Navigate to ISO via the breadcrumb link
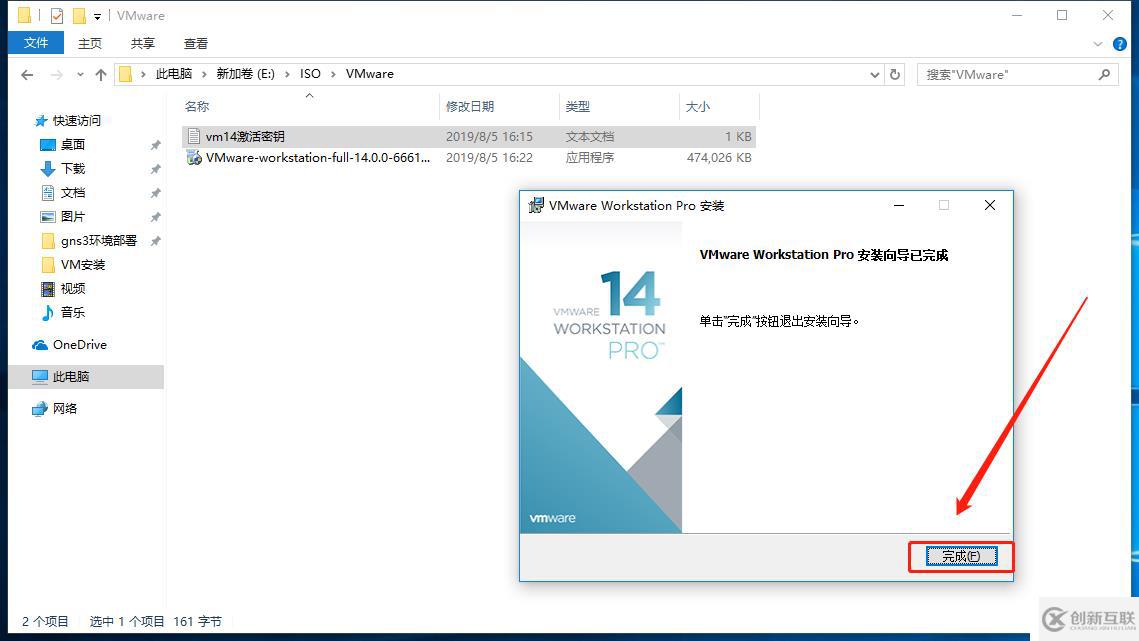This screenshot has height=641, width=1139. (x=310, y=73)
